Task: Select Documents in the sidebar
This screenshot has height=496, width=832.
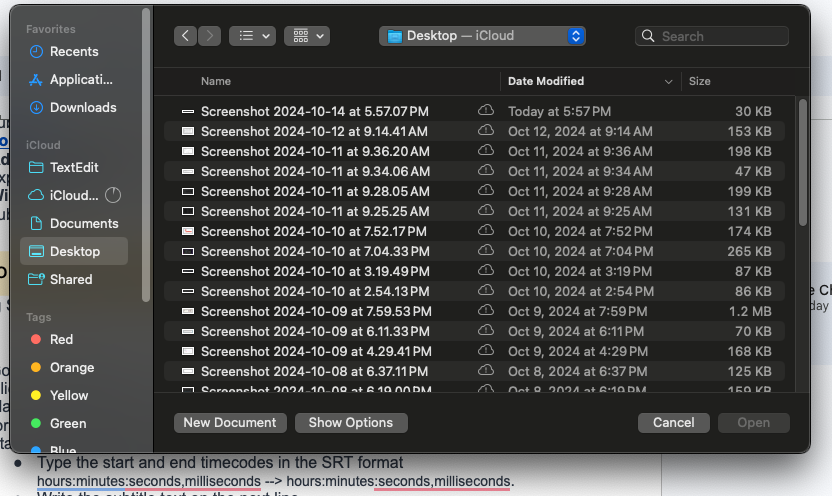Action: pyautogui.click(x=74, y=224)
